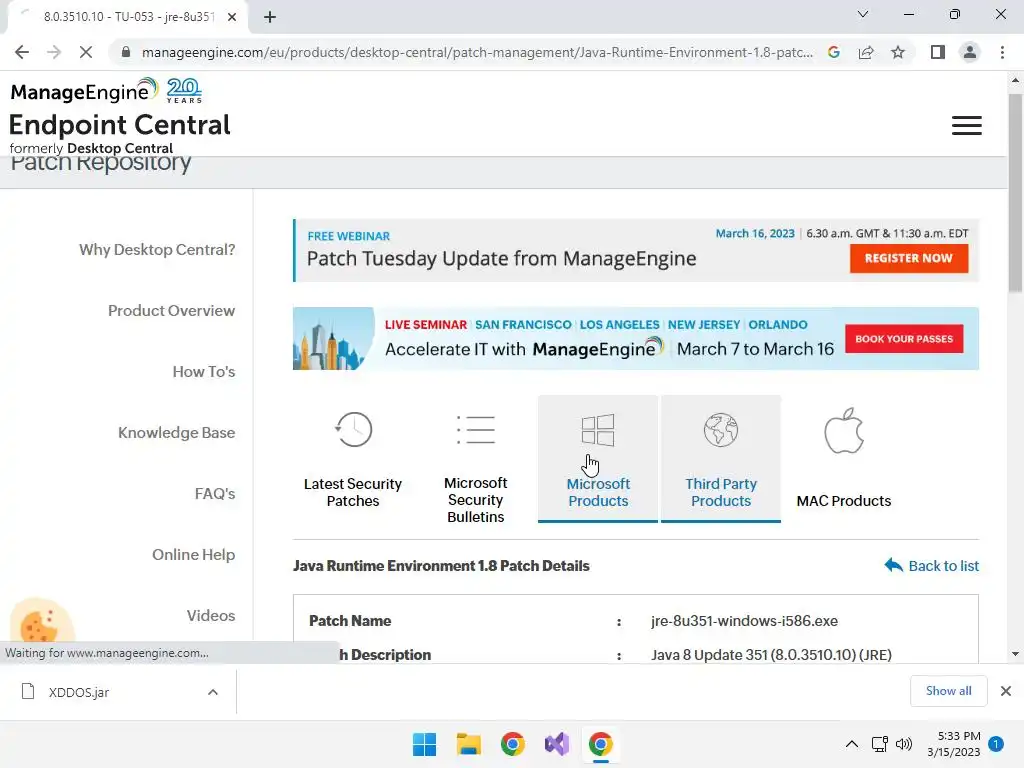Open File Explorer from taskbar

468,744
